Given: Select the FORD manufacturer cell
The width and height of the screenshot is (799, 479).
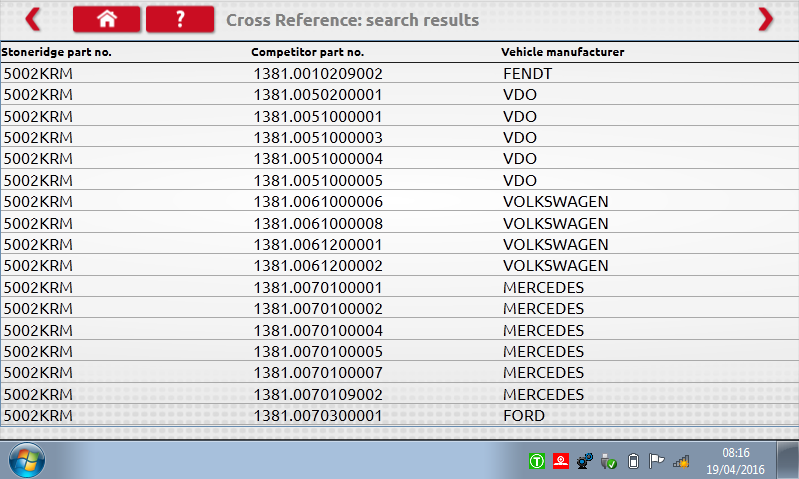Looking at the screenshot, I should point(524,416).
